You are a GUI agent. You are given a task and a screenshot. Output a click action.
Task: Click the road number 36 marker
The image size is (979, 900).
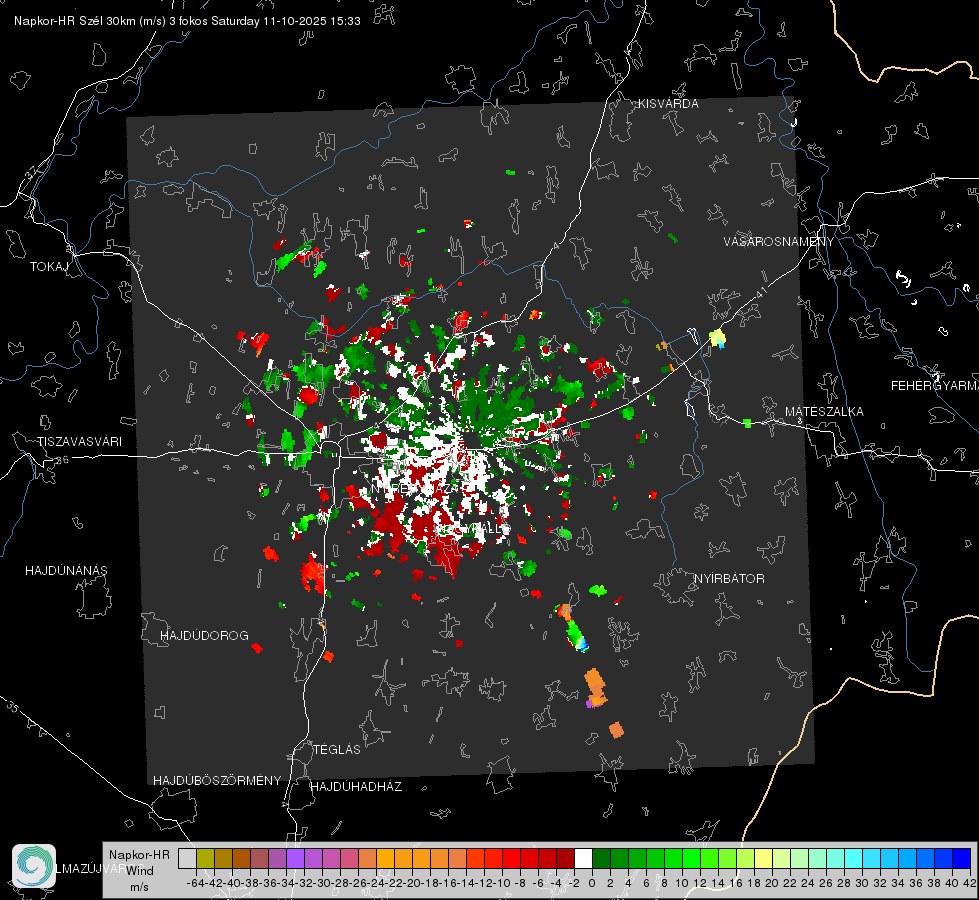[x=62, y=460]
